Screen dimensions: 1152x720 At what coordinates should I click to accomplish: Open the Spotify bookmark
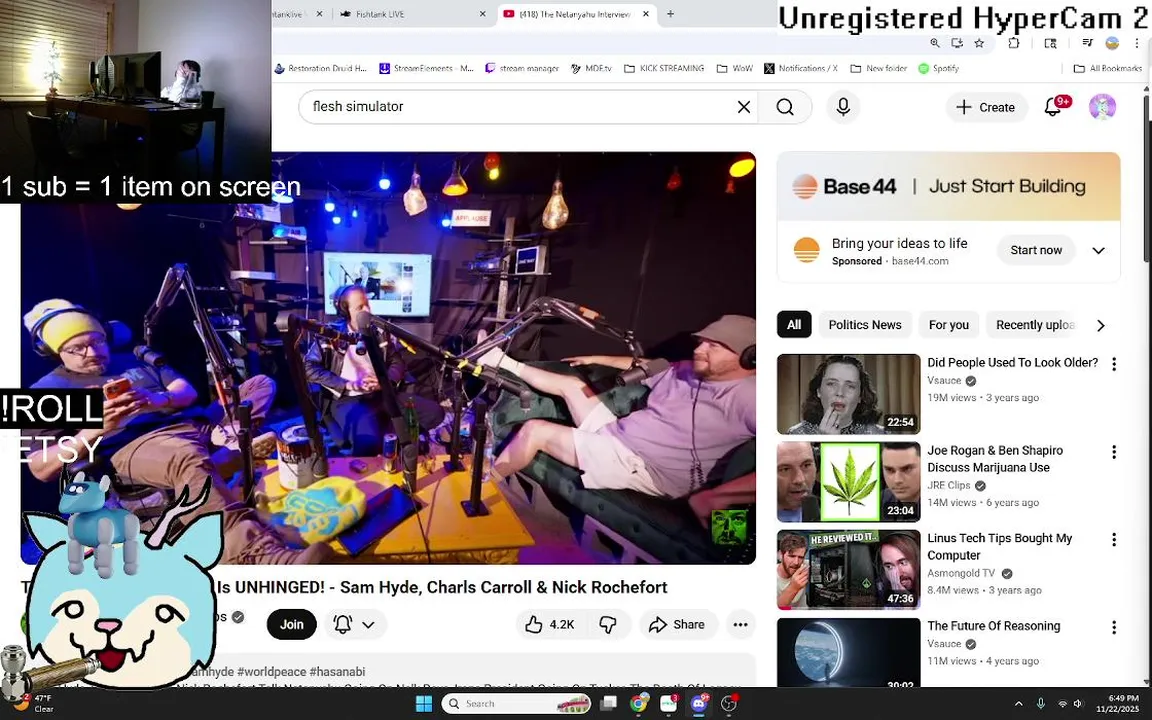click(938, 68)
